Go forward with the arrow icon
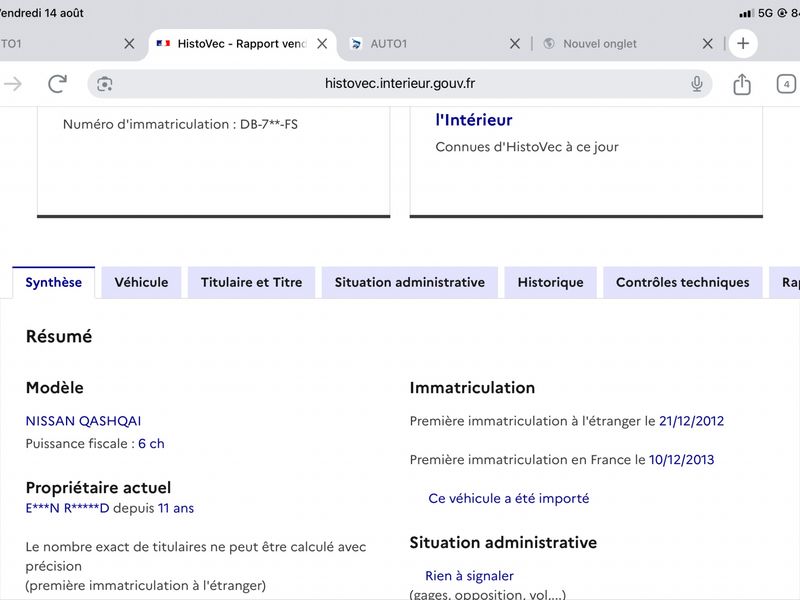The width and height of the screenshot is (800, 600). click(x=13, y=84)
